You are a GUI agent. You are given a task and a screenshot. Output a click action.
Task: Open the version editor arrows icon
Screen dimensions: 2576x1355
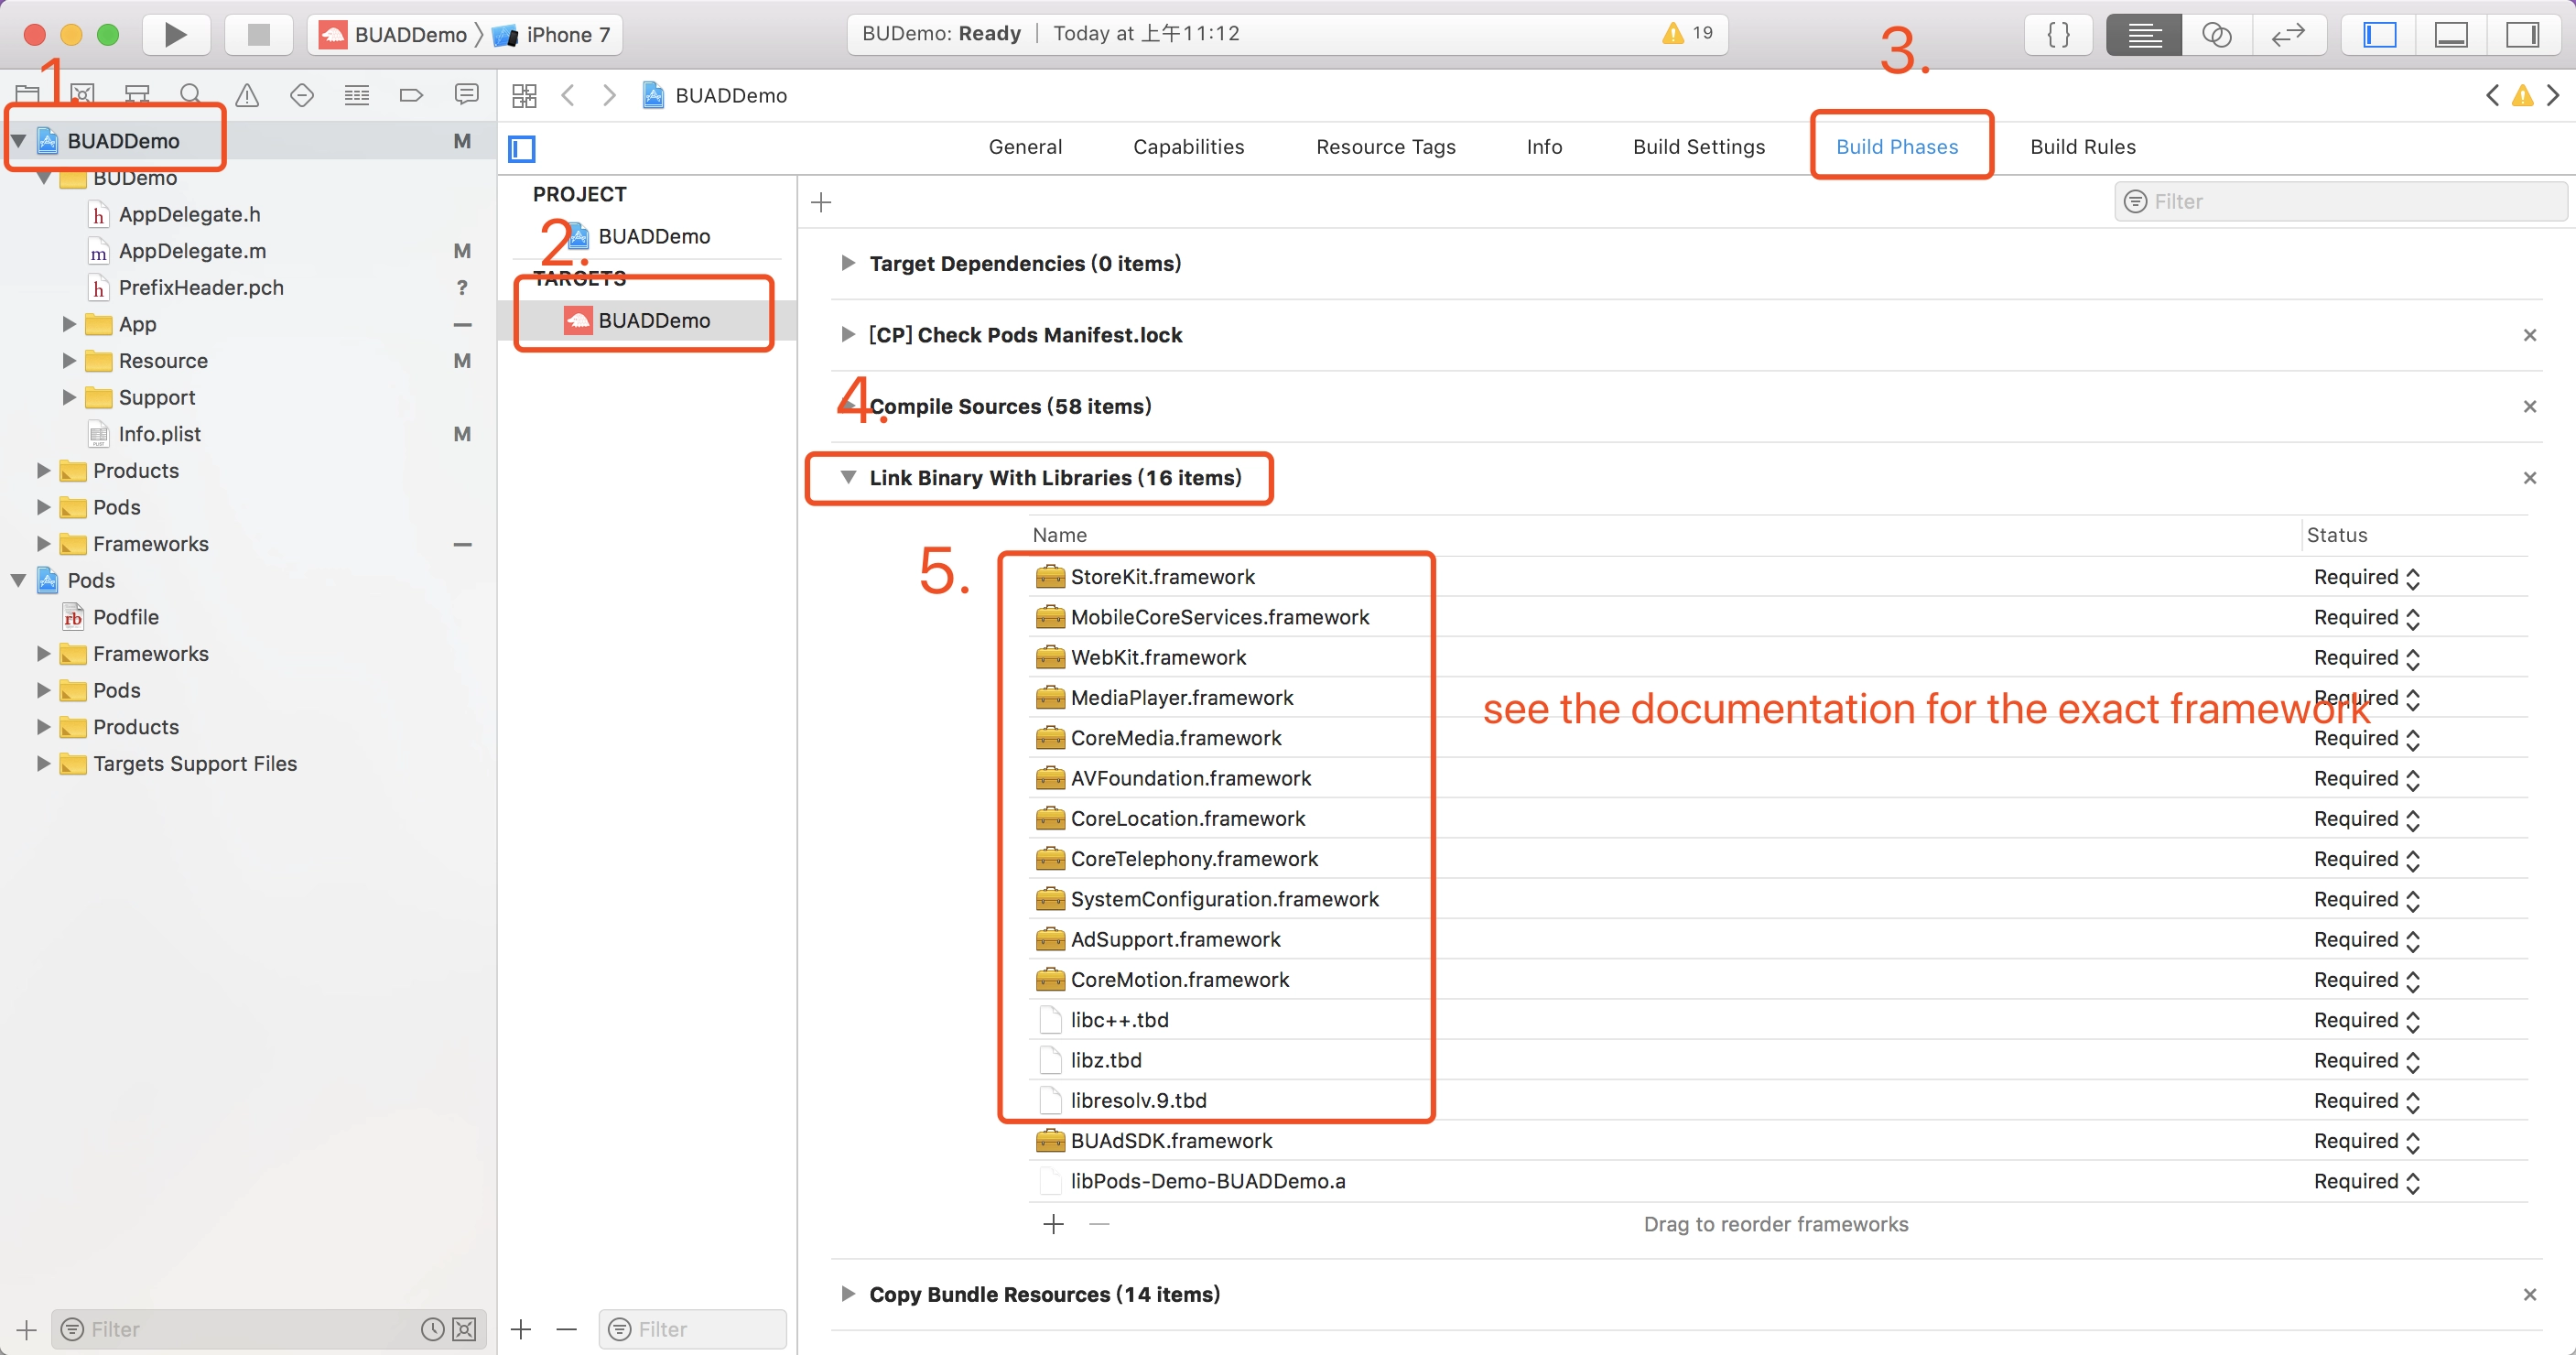pos(2288,35)
